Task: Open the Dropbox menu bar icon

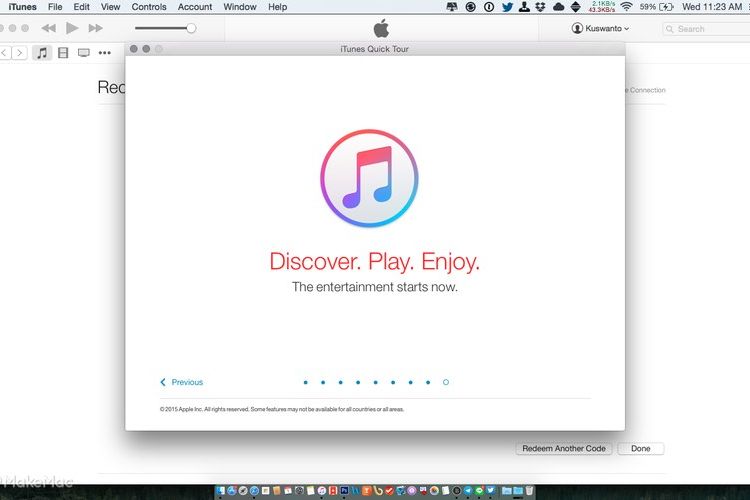Action: coord(540,7)
